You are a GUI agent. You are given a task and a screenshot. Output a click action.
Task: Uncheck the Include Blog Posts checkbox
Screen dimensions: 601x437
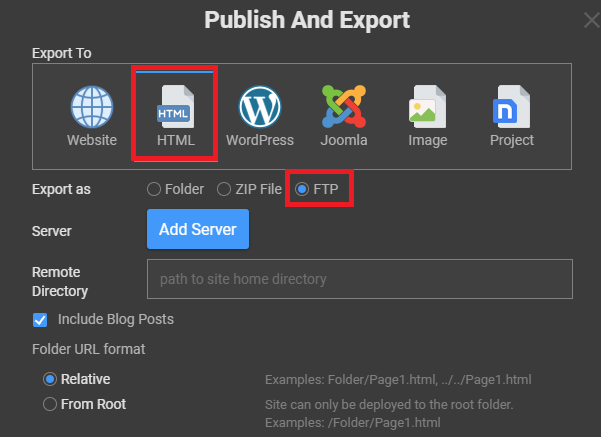[40, 320]
